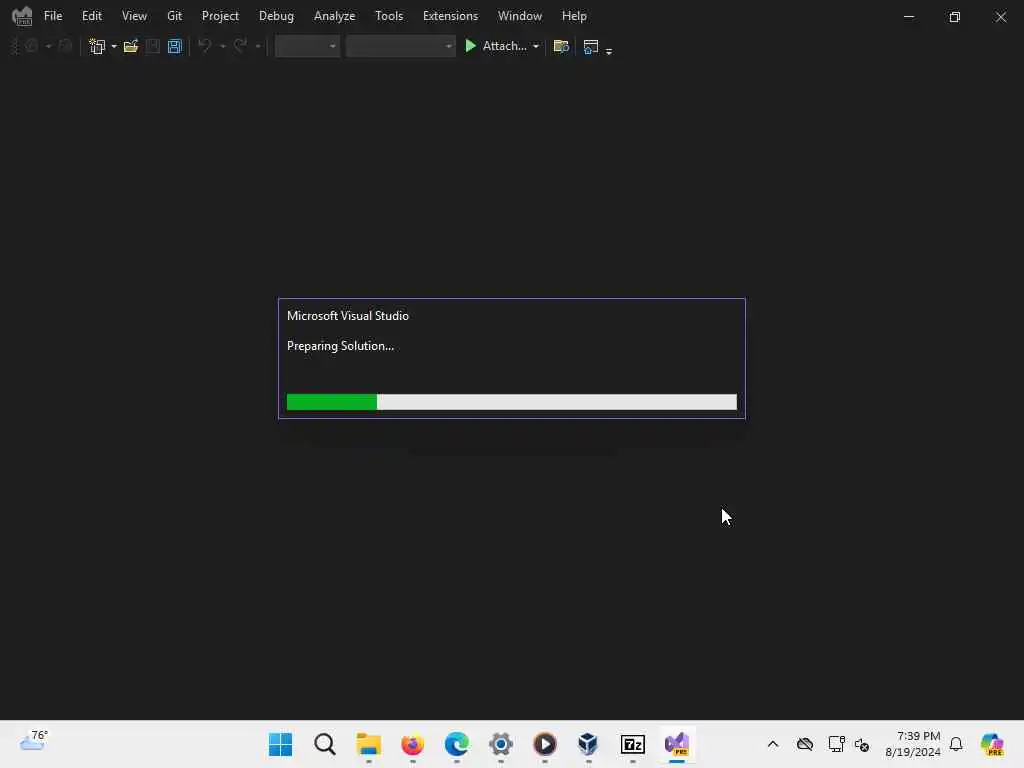Open the Solution Platforms combo box

400,46
